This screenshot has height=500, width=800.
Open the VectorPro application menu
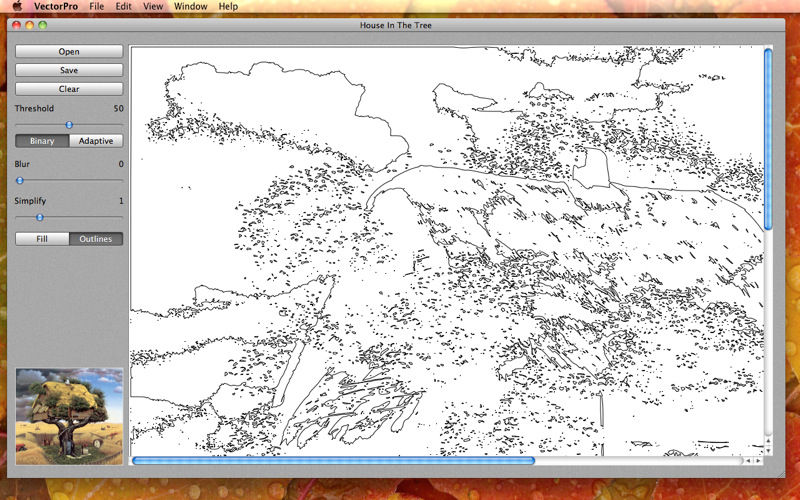click(56, 7)
